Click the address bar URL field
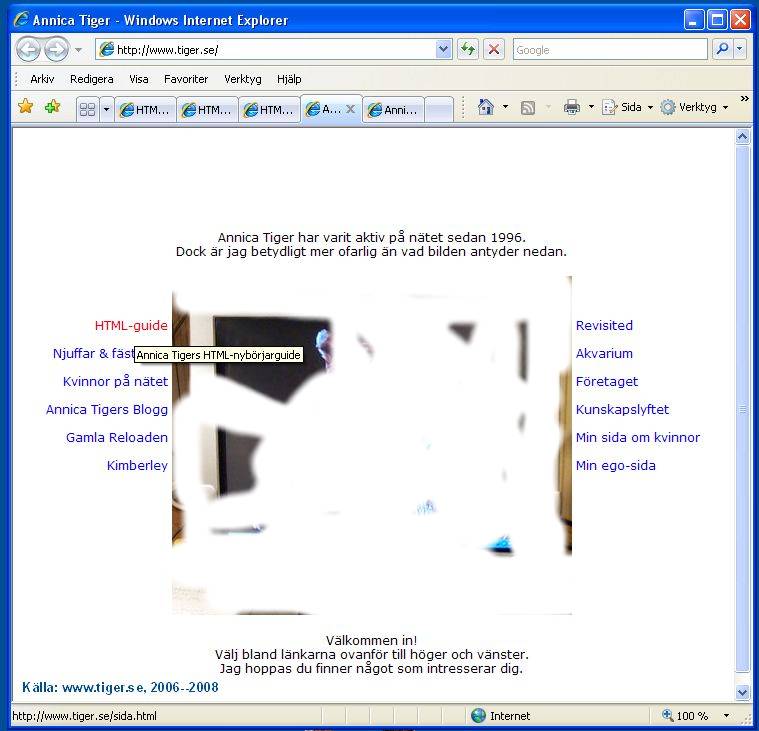 pos(266,49)
